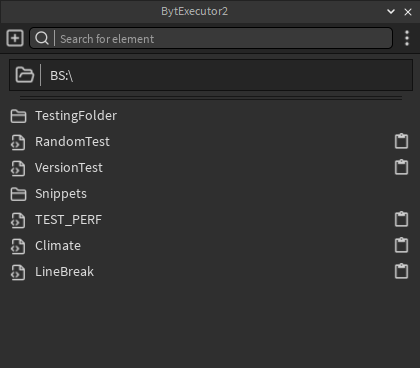This screenshot has height=368, width=420.
Task: Focus the Search for element field
Action: click(x=211, y=38)
